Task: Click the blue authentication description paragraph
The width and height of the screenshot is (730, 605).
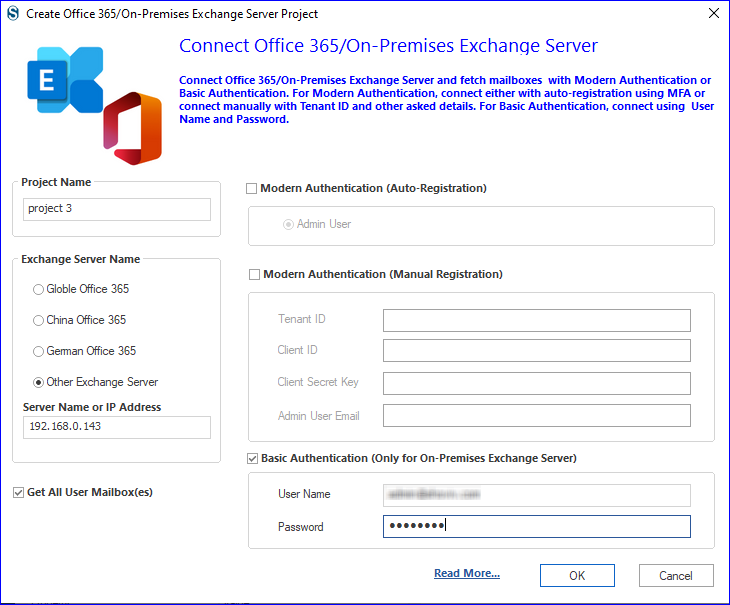Action: pos(446,100)
